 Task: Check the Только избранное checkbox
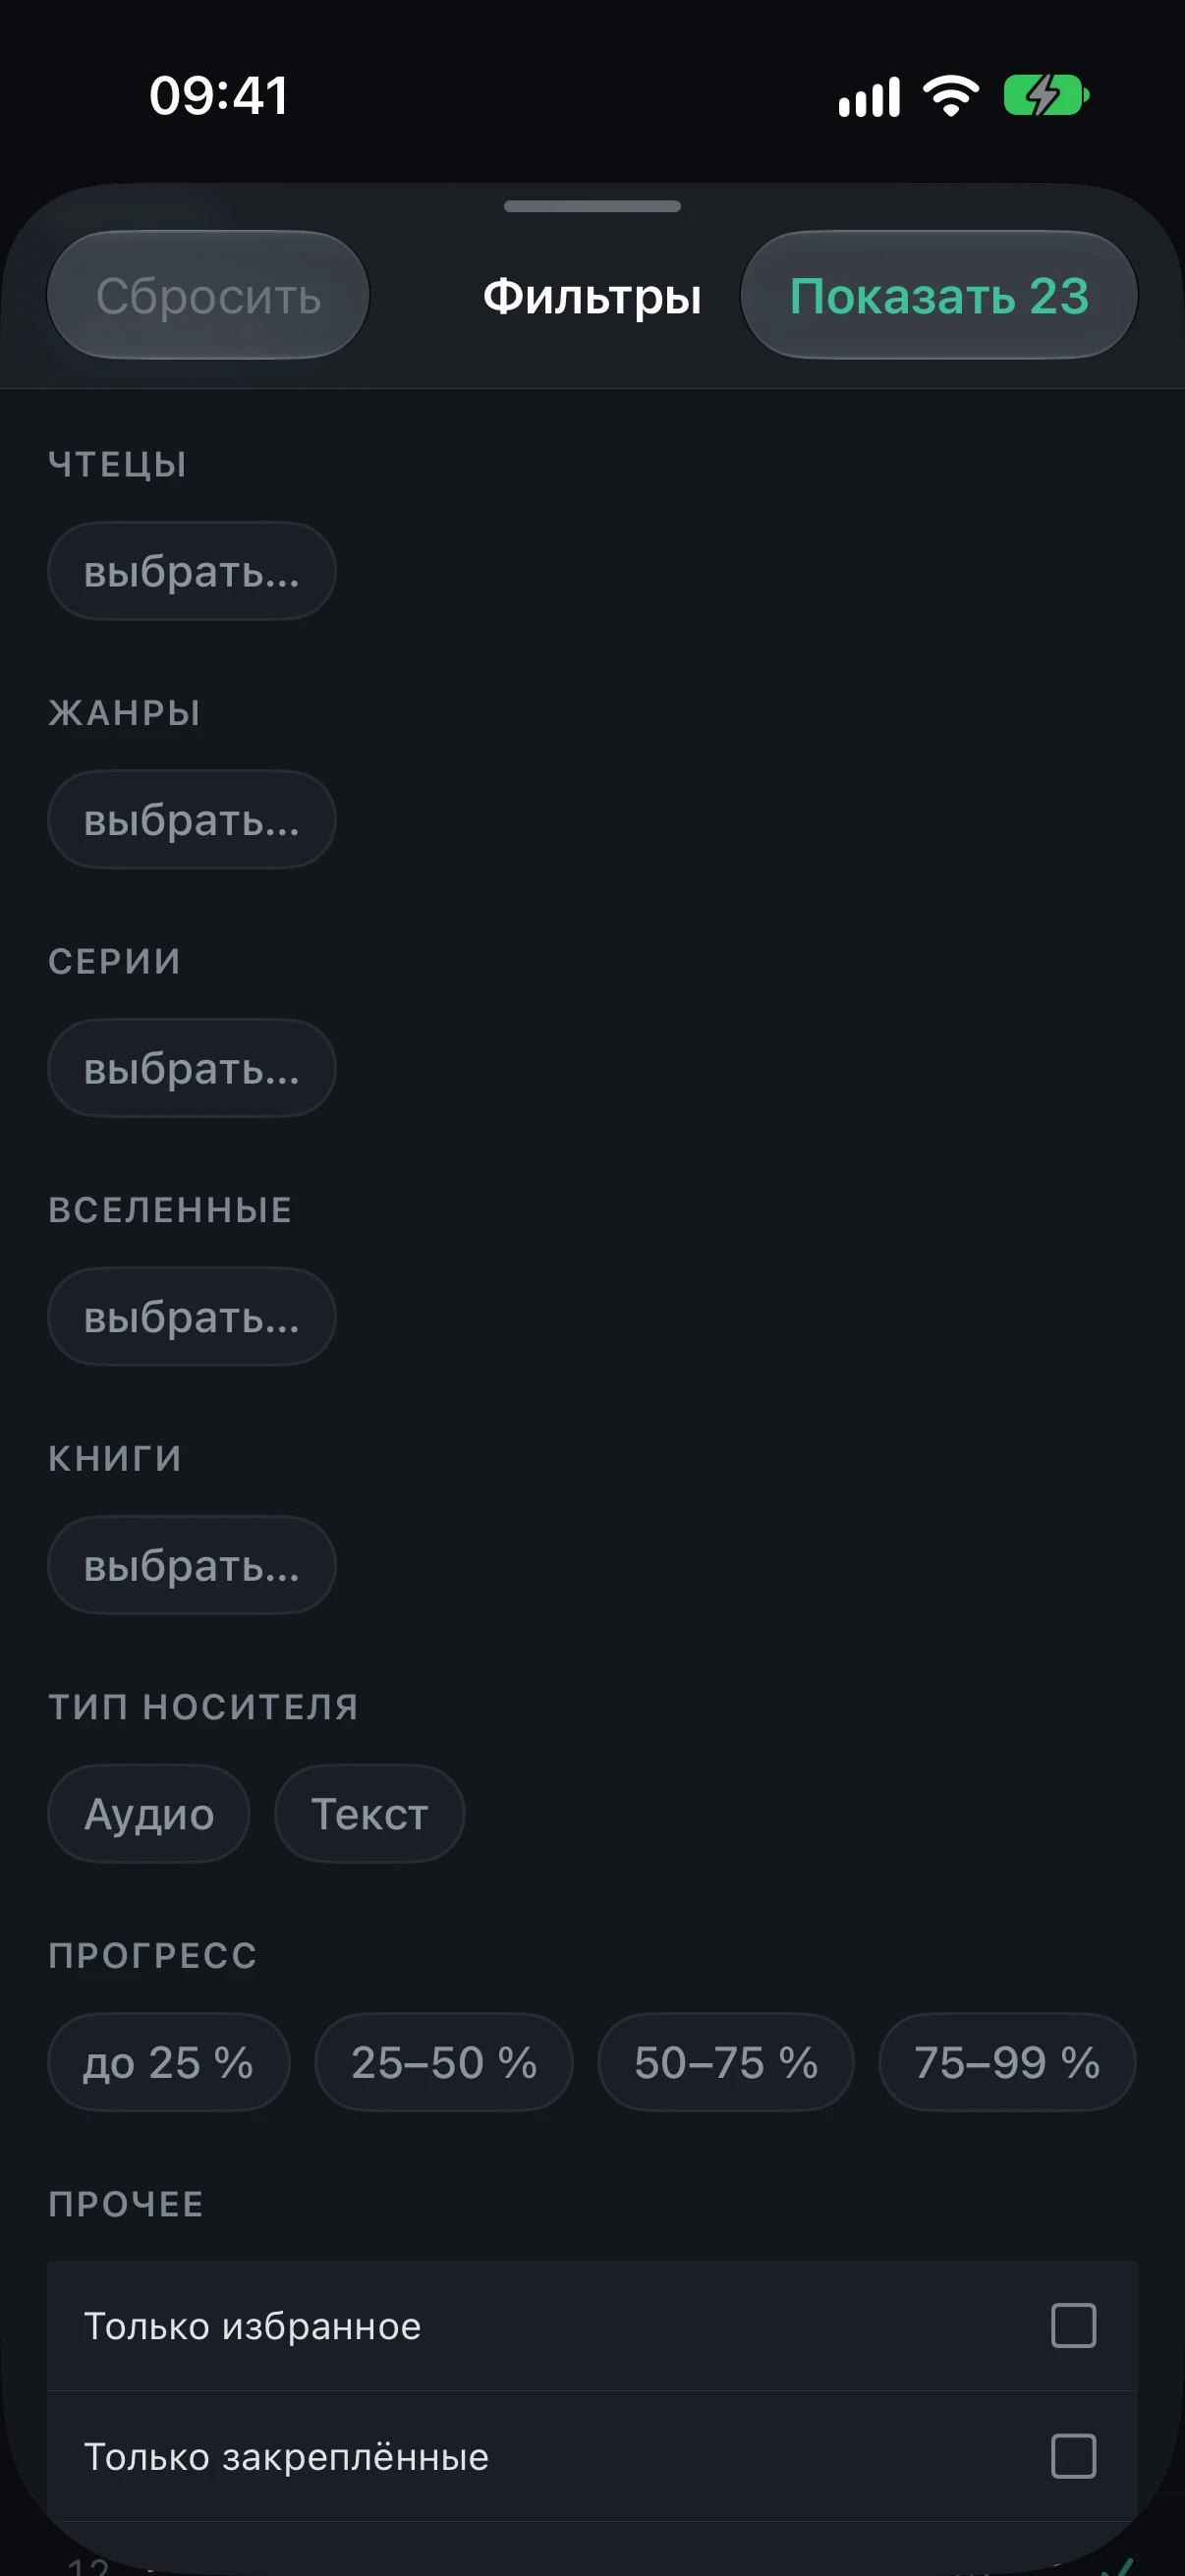point(1073,2325)
